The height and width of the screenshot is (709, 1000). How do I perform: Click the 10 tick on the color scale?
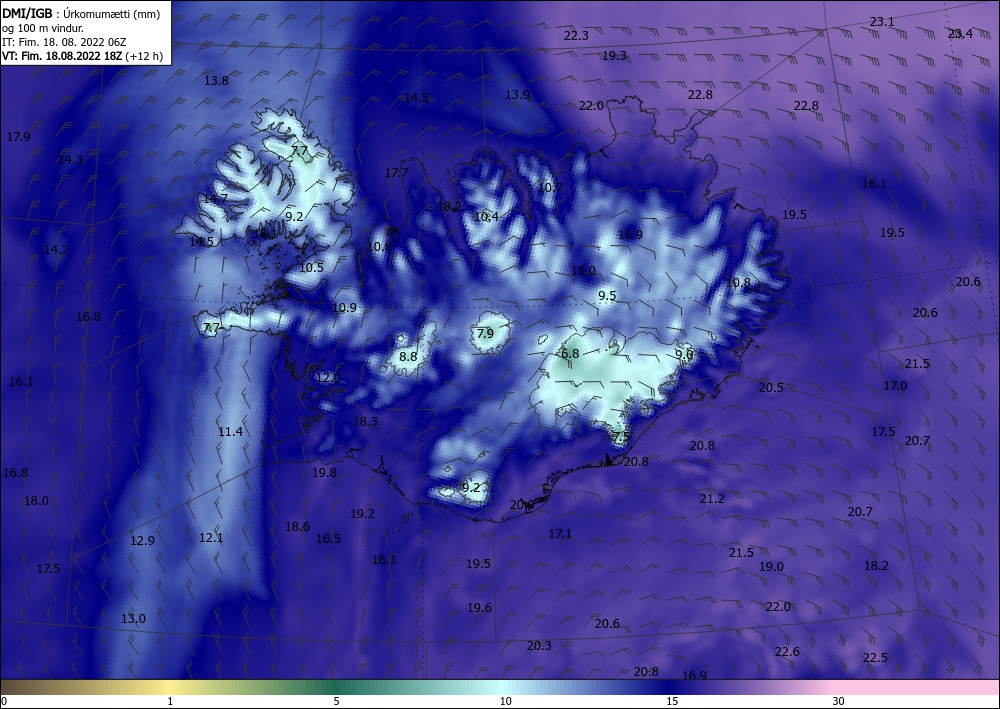(505, 701)
